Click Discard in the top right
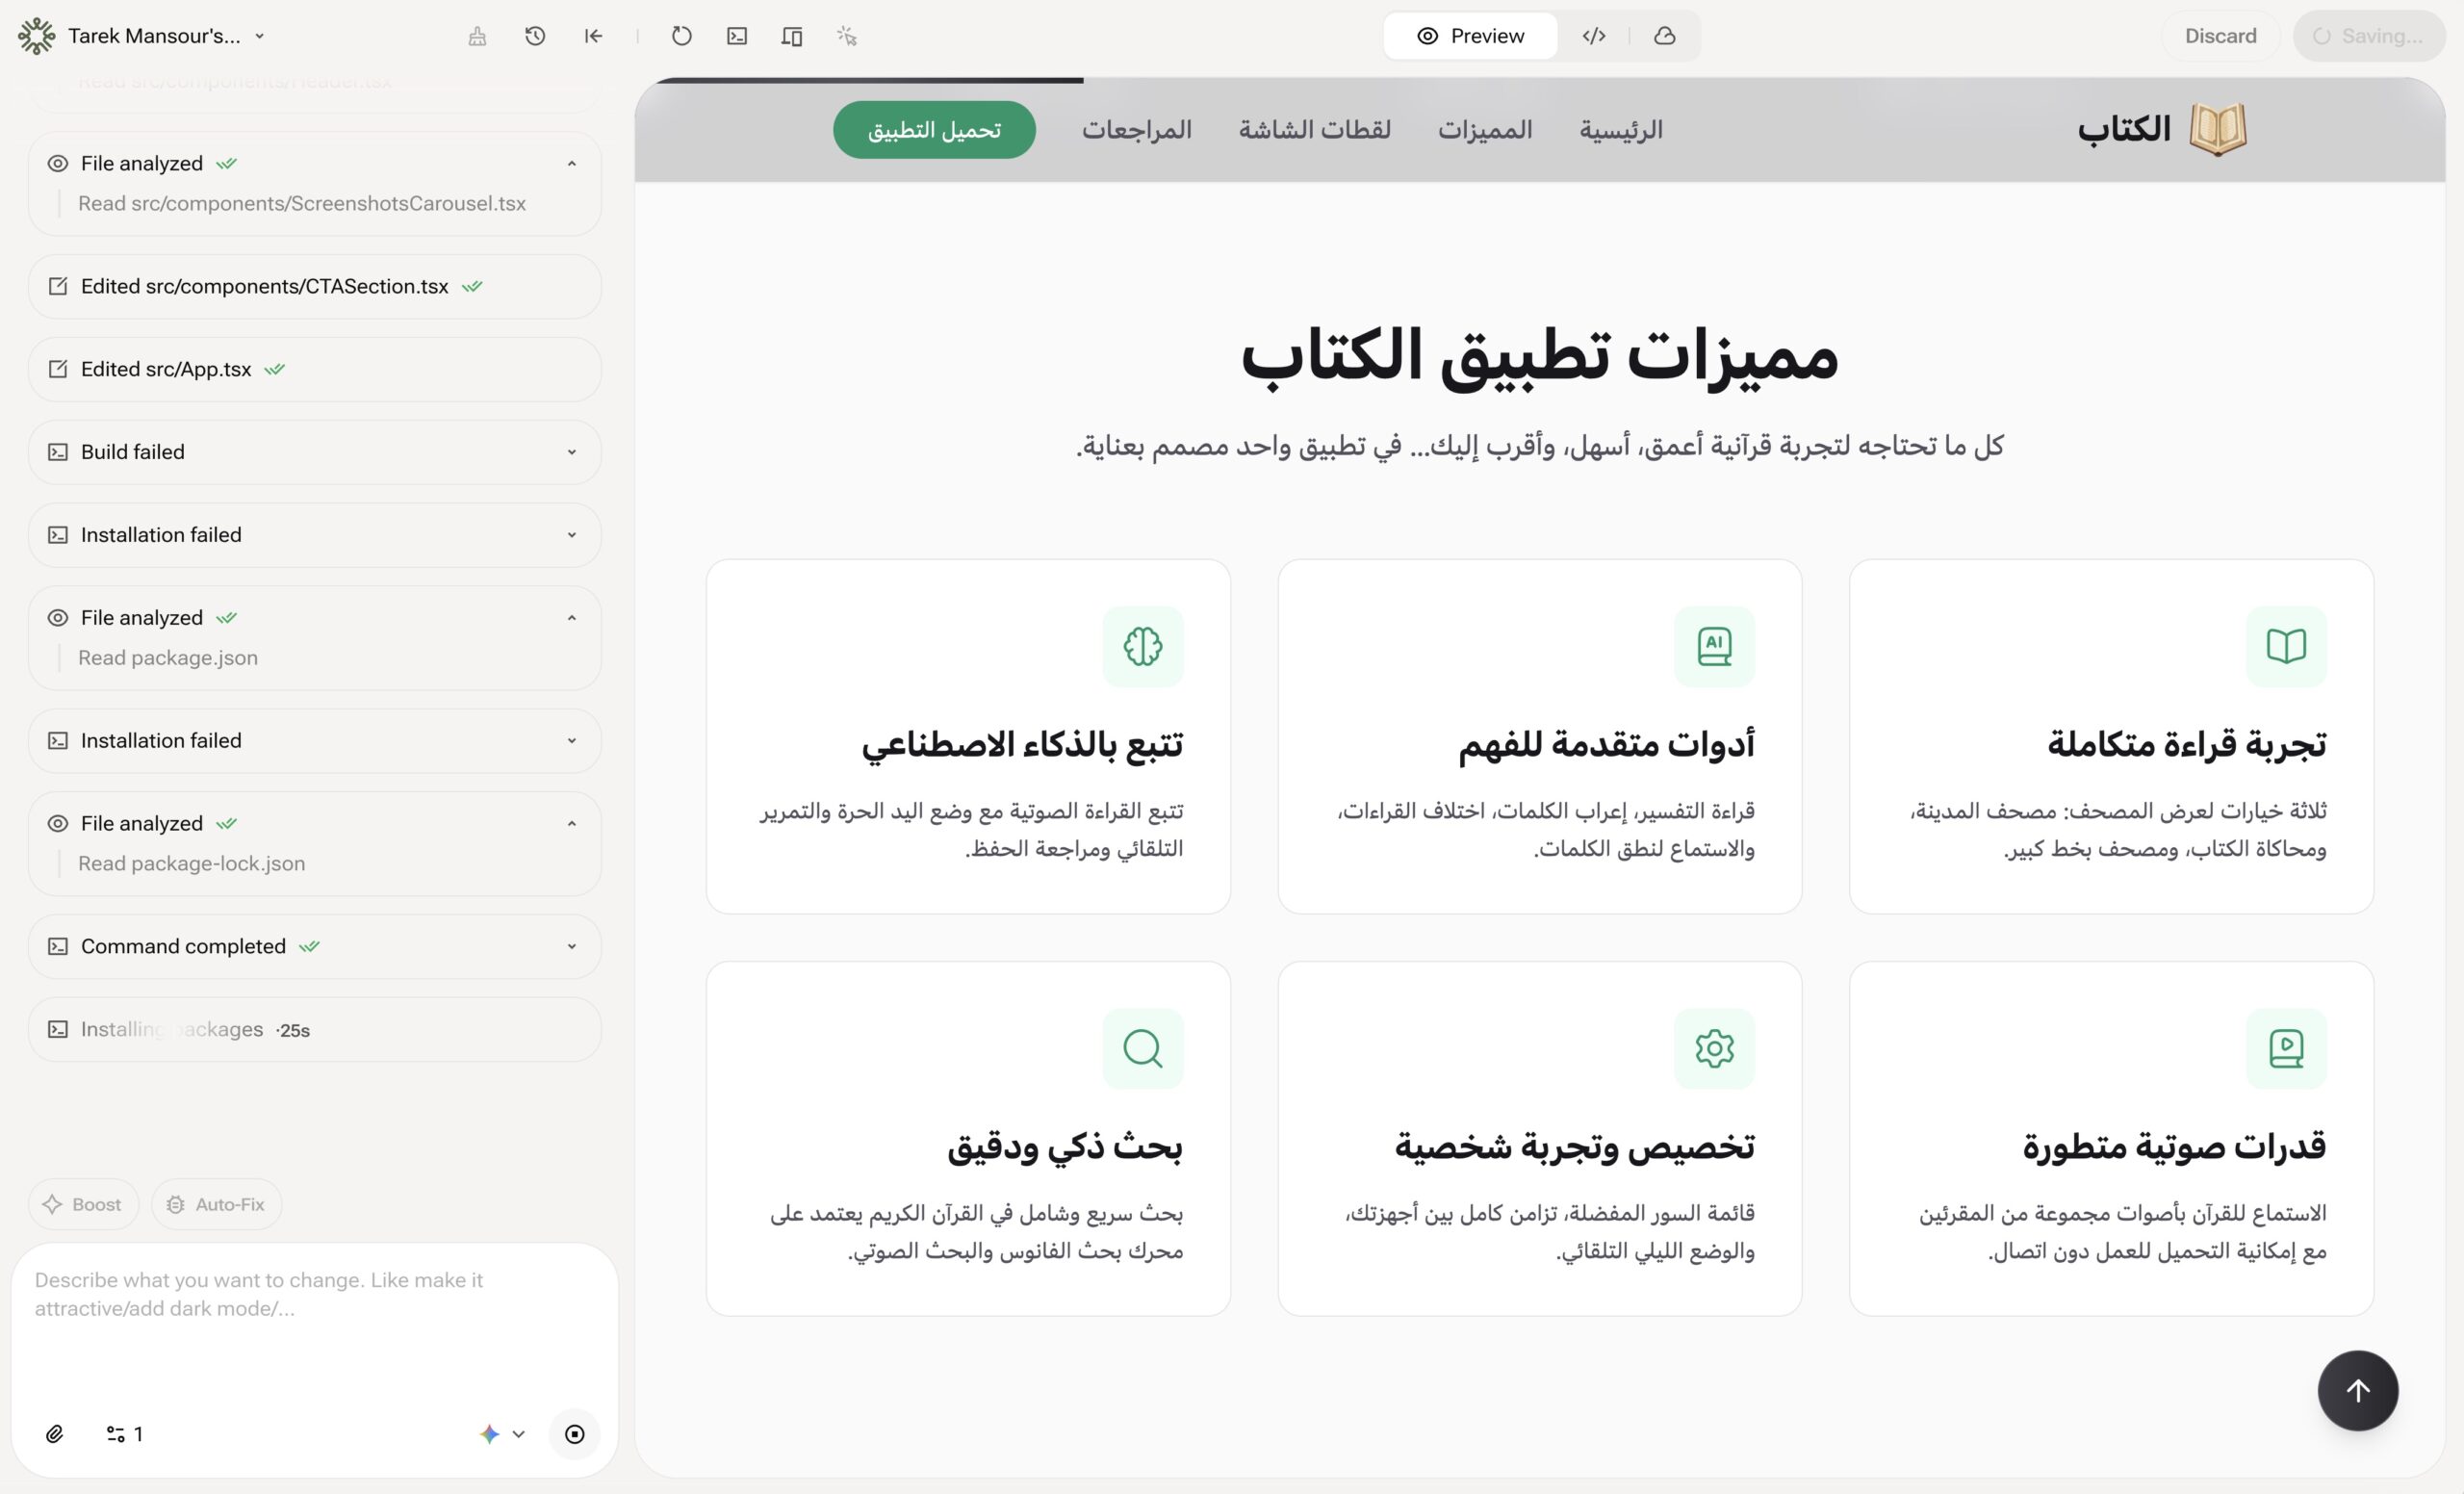The image size is (2464, 1494). coord(2221,36)
